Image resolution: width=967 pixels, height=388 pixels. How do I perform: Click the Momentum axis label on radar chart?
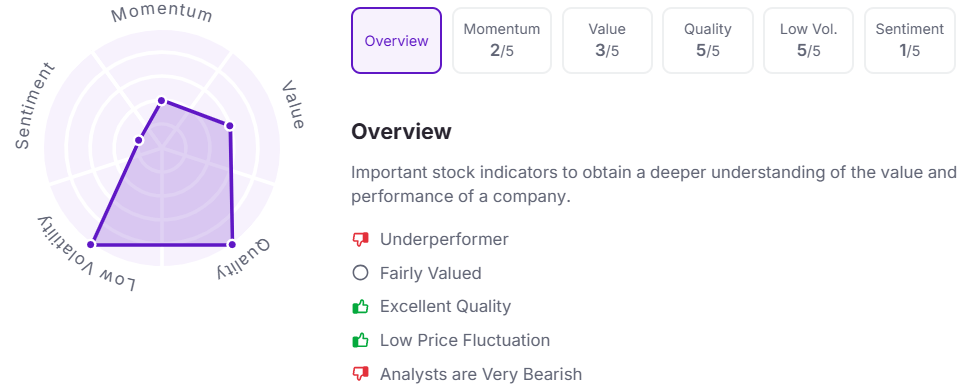162,15
